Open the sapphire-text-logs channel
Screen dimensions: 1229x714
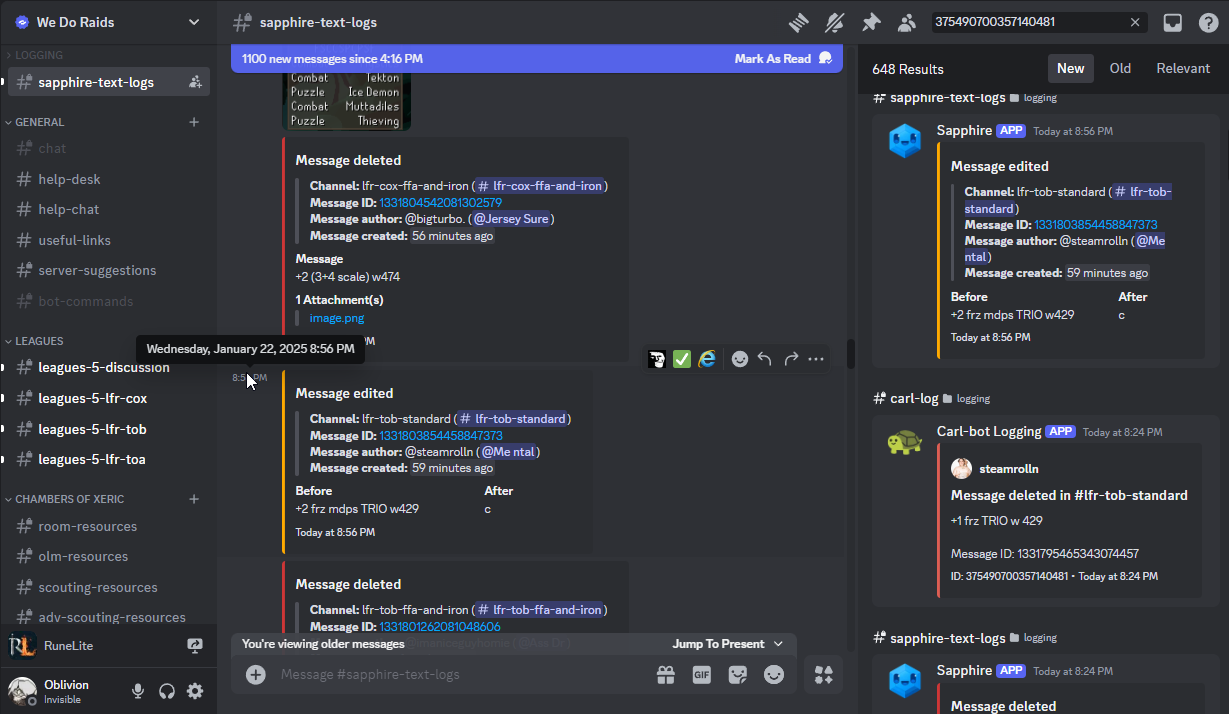click(x=109, y=82)
